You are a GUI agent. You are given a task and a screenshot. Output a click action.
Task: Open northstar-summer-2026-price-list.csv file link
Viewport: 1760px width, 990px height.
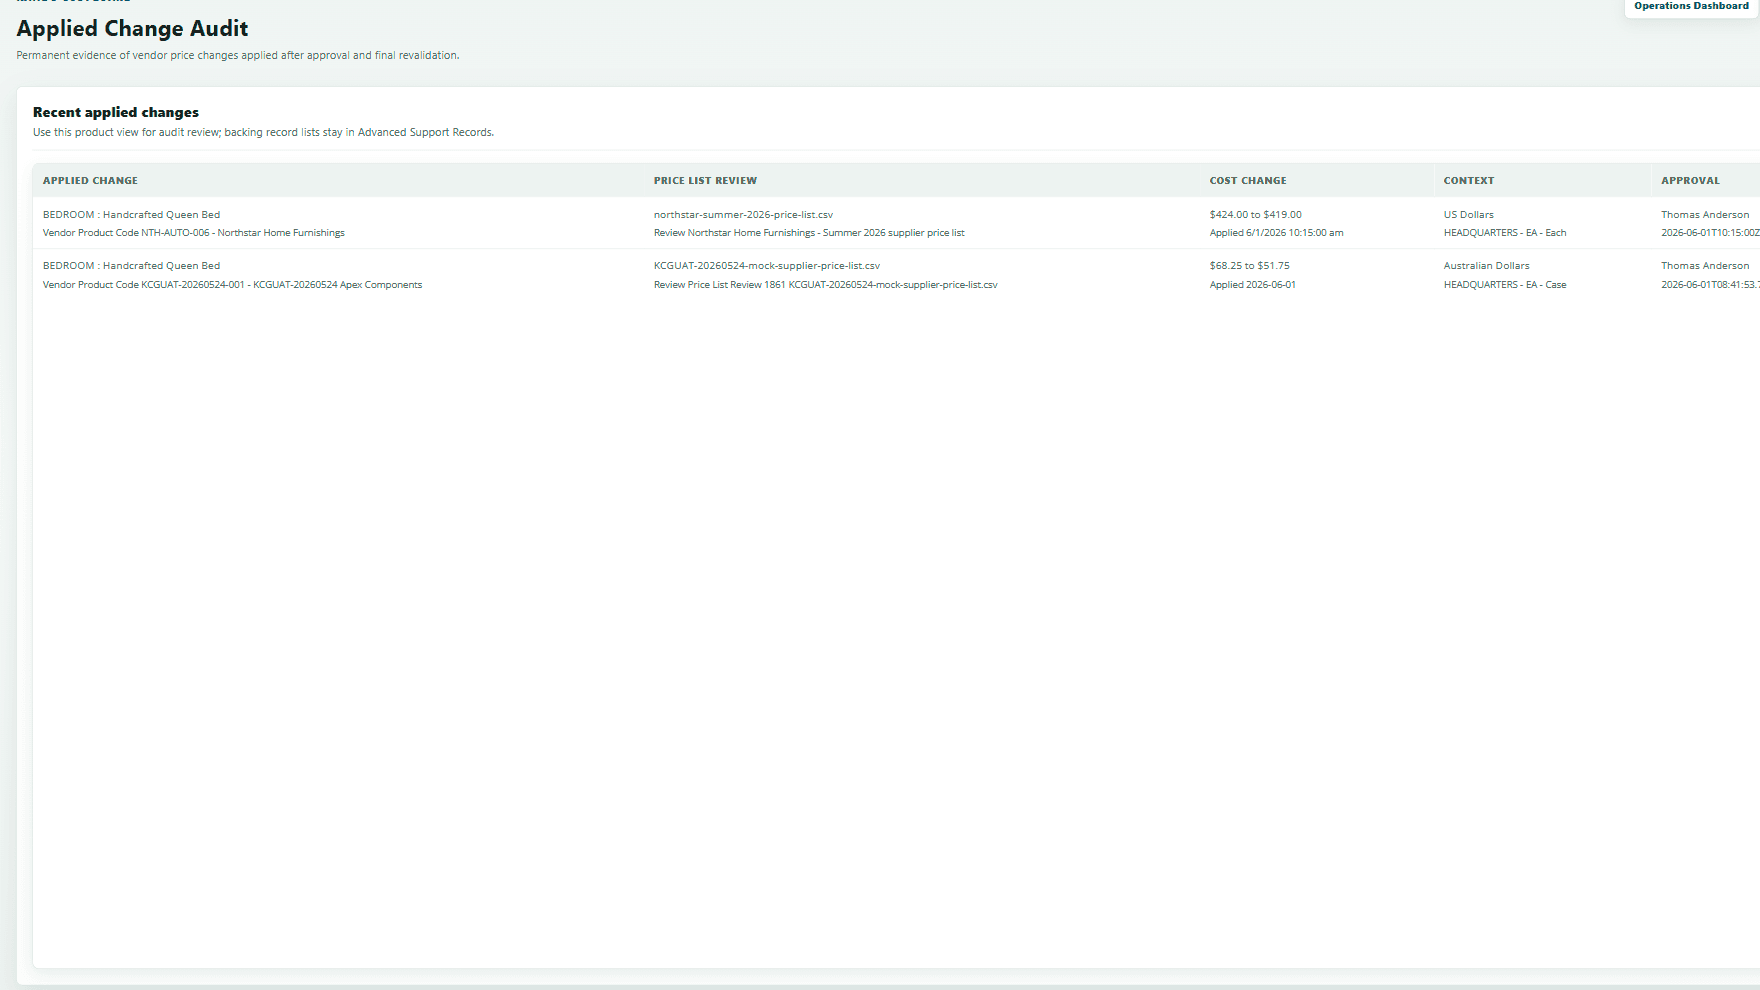coord(743,215)
